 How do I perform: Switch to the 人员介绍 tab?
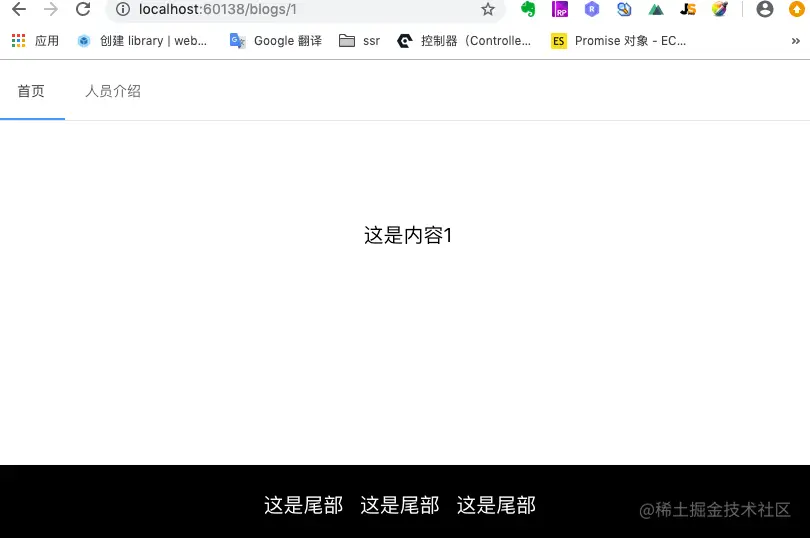pos(113,91)
